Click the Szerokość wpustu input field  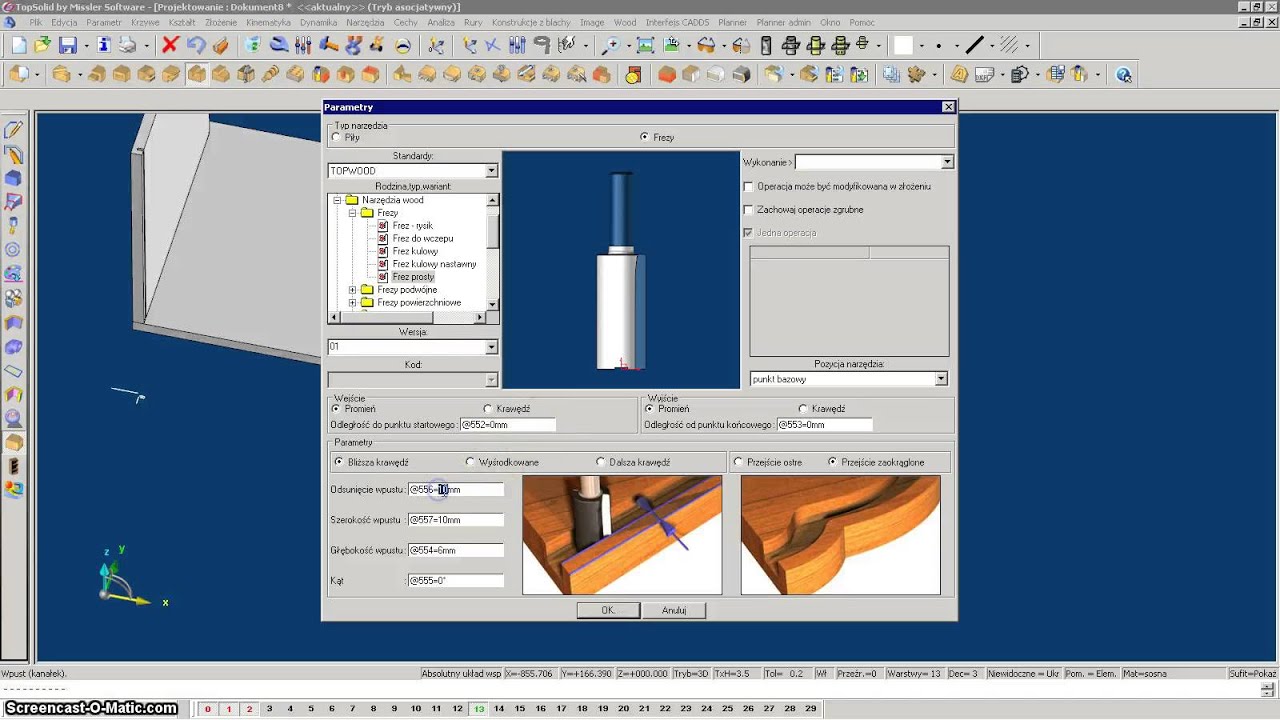(x=455, y=520)
